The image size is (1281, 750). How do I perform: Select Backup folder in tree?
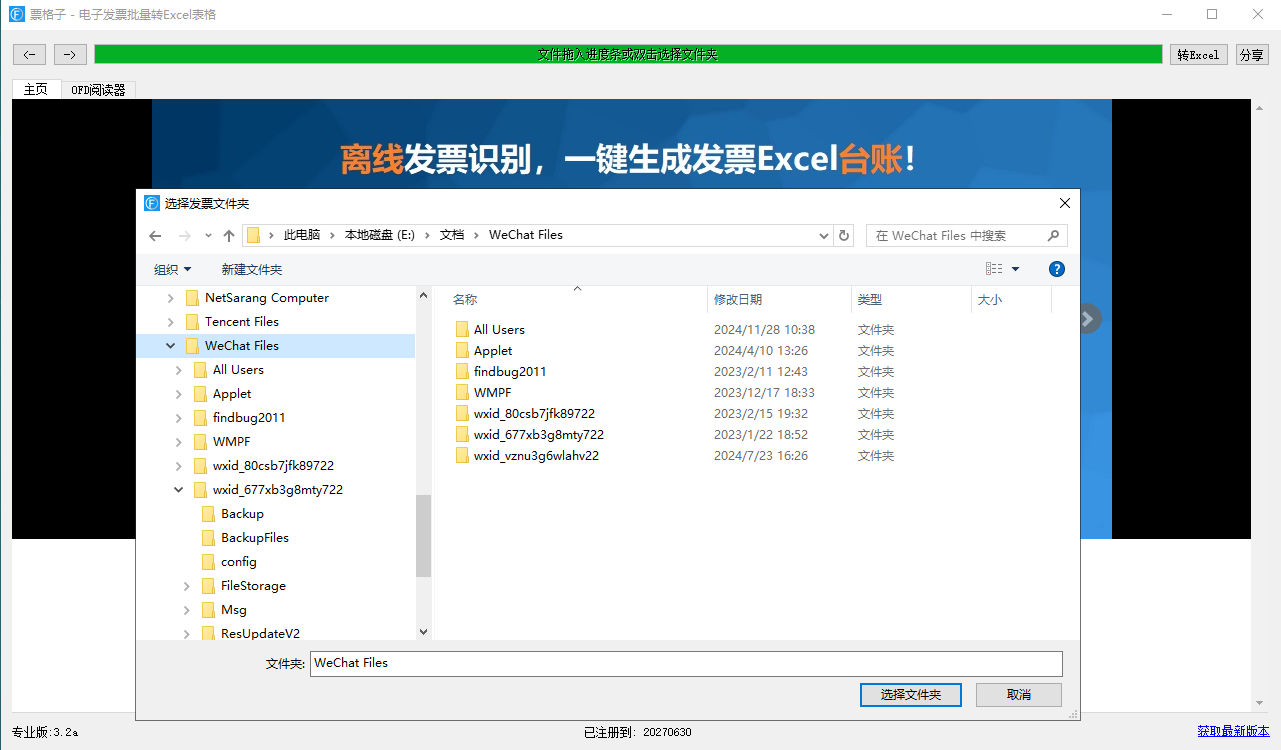[242, 514]
